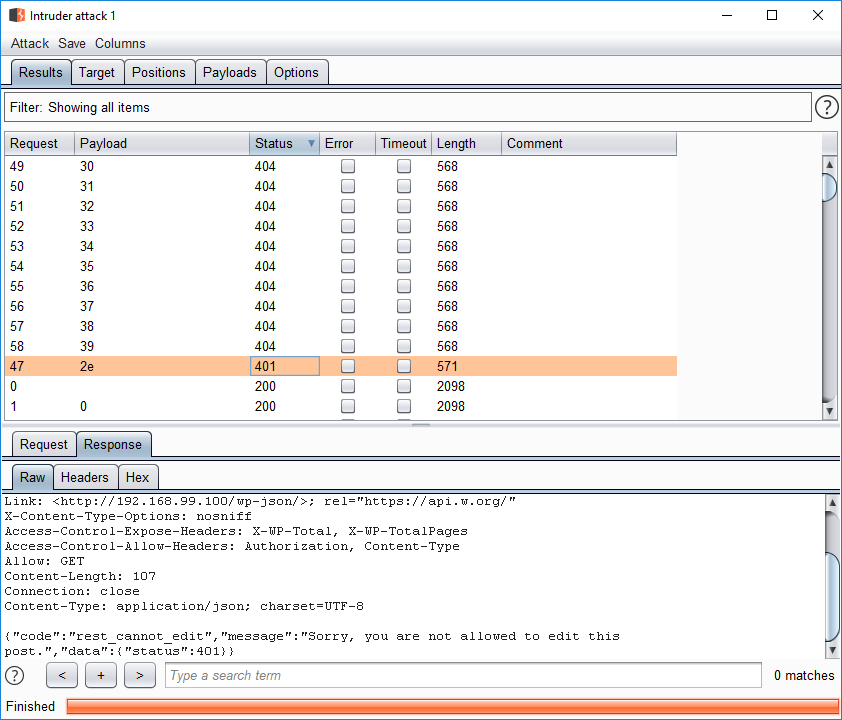
Task: Maximize the Intruder attack window
Action: click(772, 15)
